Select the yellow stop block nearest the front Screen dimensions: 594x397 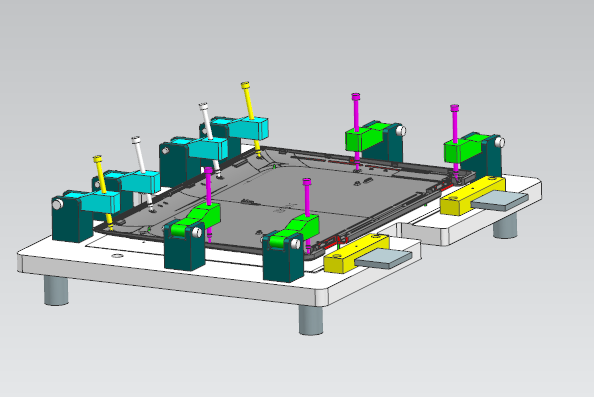[355, 254]
